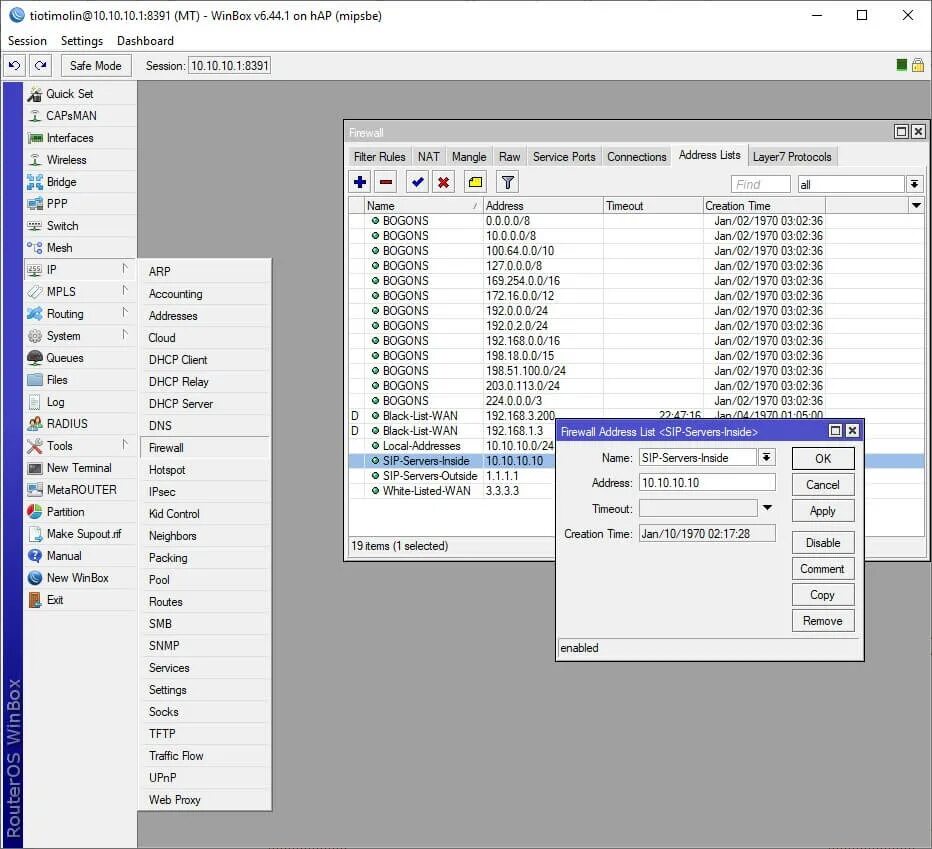Toggle the Safe Mode button
Viewport: 932px width, 849px height.
coord(96,65)
